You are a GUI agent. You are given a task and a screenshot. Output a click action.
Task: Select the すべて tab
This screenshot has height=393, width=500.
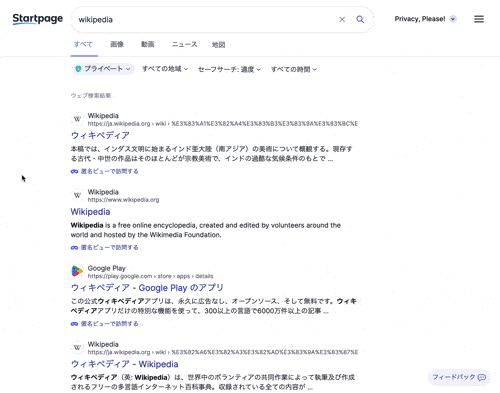83,44
